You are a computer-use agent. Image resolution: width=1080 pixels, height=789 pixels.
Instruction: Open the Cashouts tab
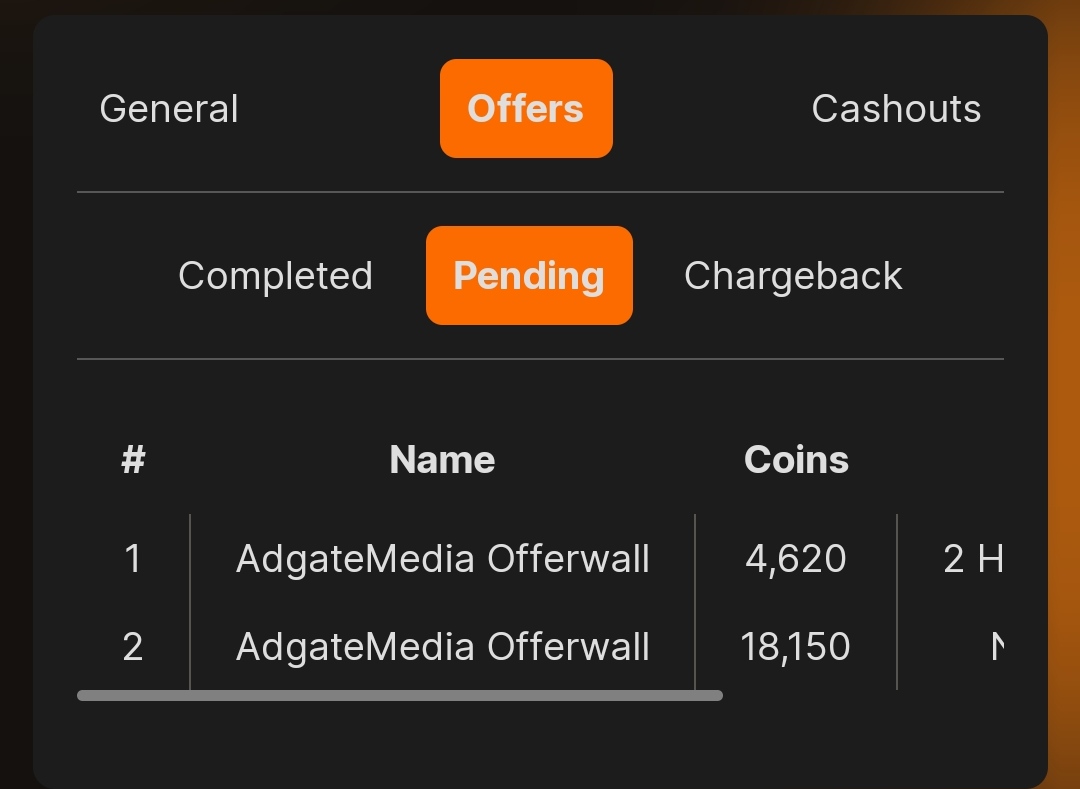(x=896, y=109)
